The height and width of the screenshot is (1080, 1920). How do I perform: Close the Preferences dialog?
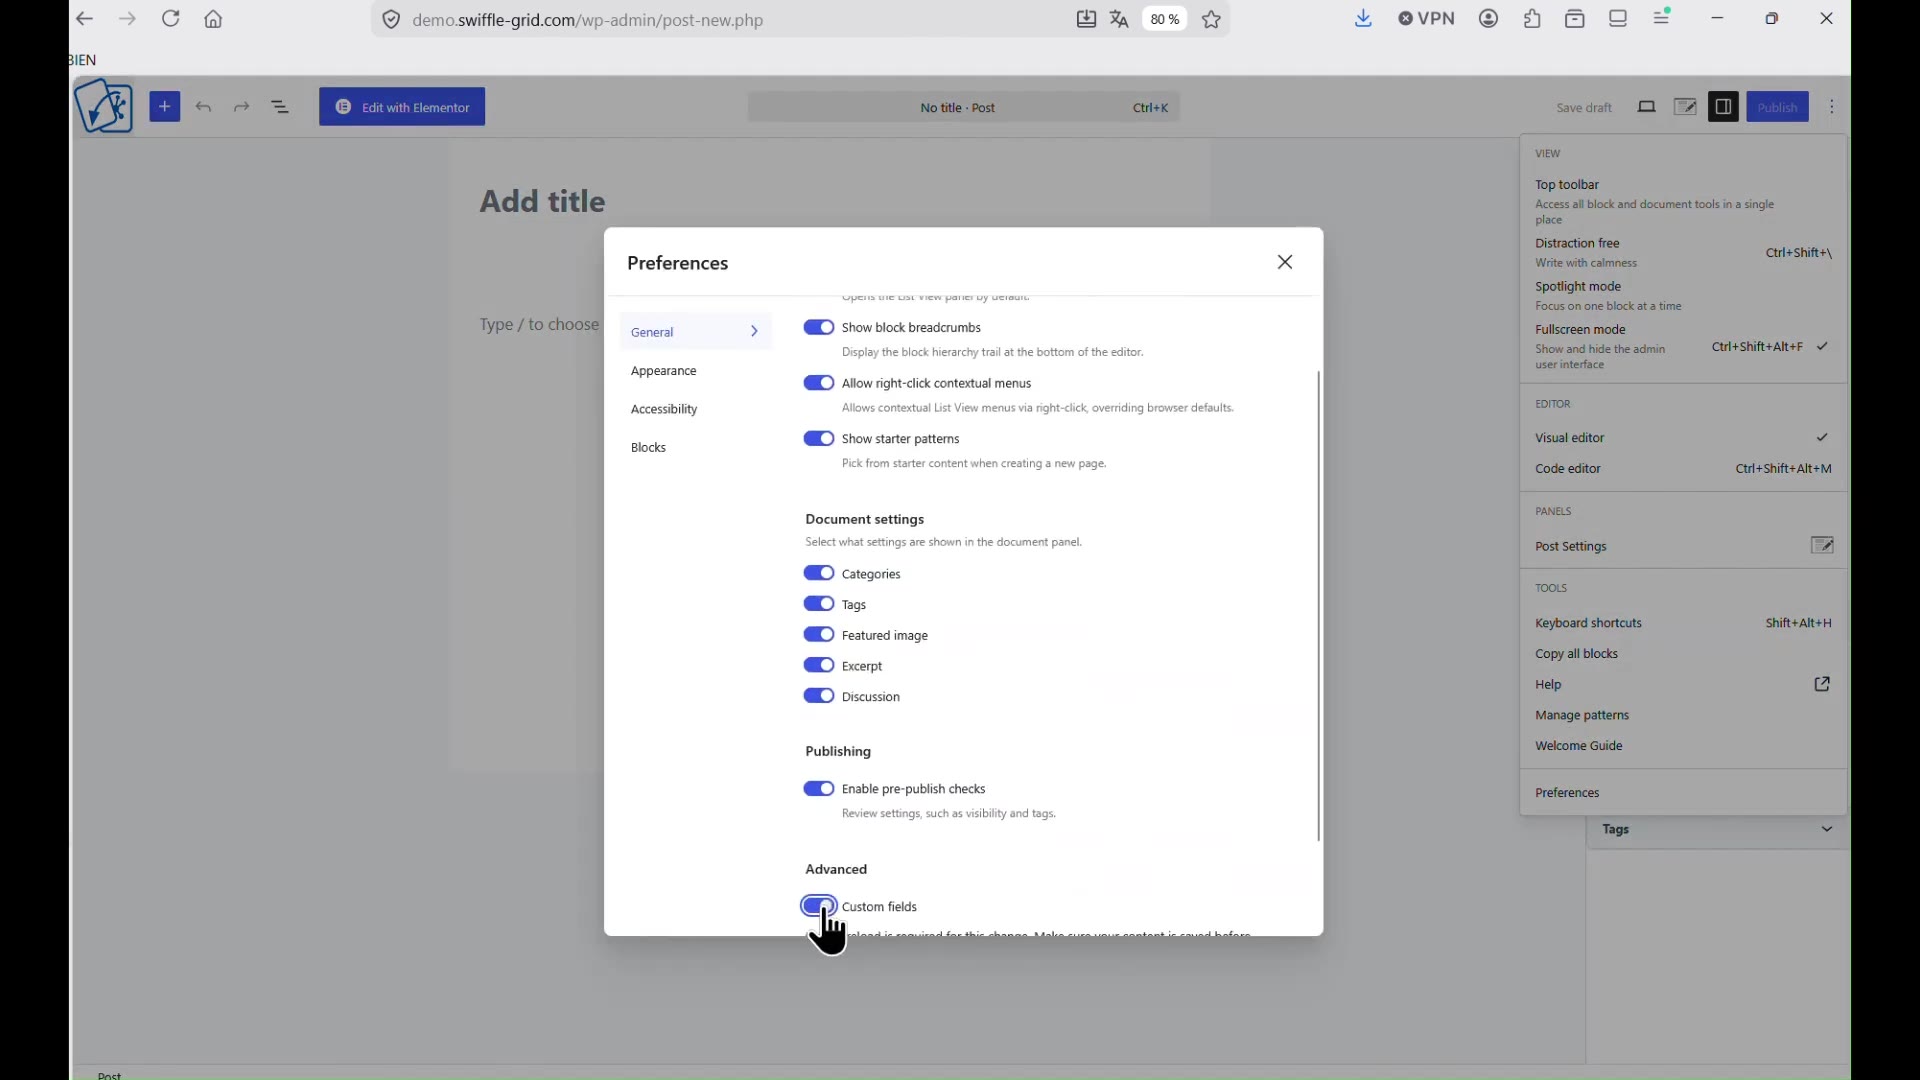coord(1286,262)
